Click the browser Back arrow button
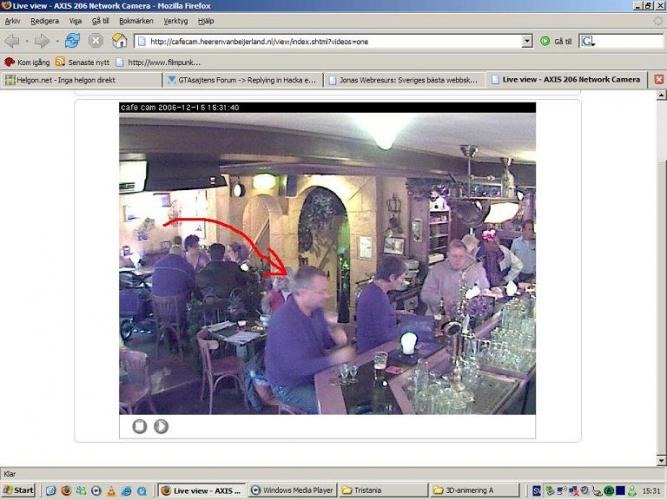Viewport: 667px width, 500px height. point(12,41)
